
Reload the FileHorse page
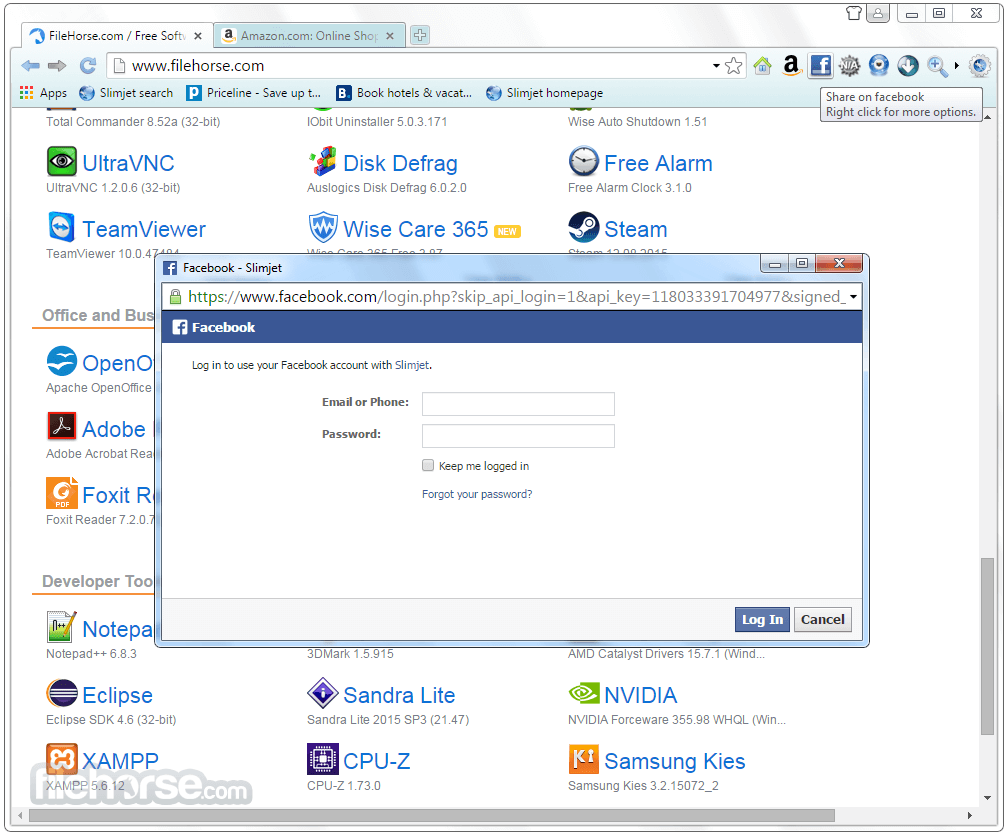tap(87, 66)
